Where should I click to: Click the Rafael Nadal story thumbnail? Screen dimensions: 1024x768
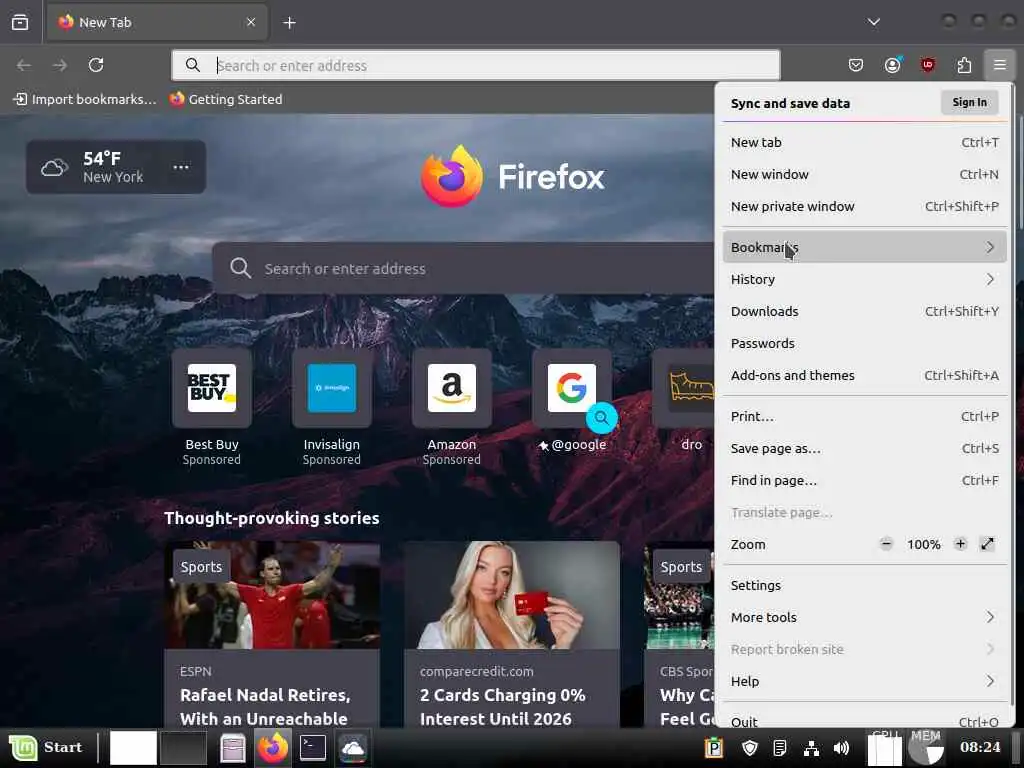pos(272,595)
